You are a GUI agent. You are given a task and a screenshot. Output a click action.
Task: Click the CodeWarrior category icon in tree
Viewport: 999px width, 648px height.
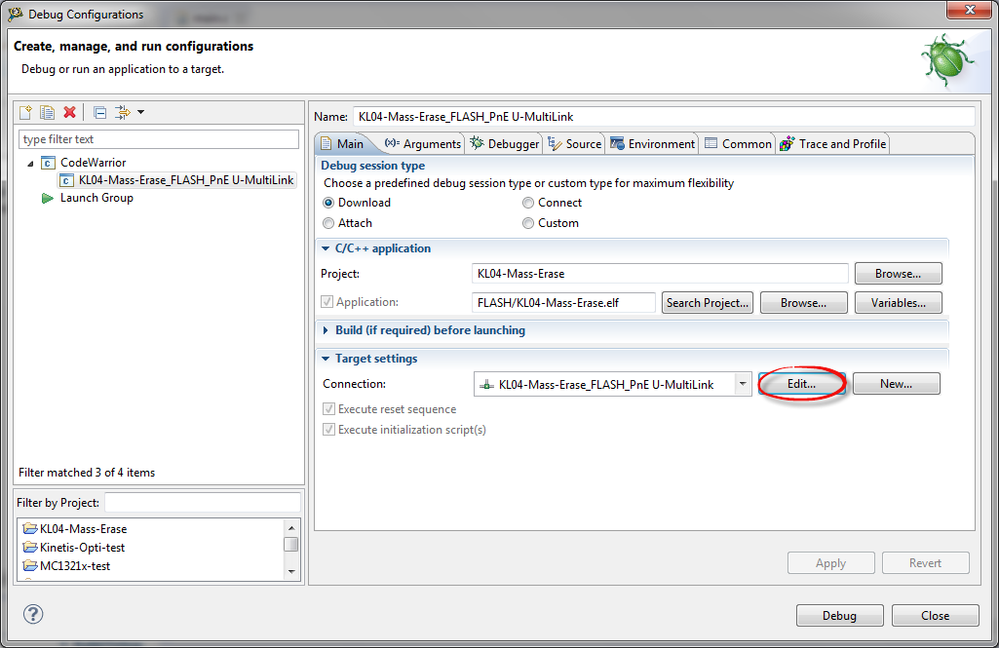[x=48, y=162]
